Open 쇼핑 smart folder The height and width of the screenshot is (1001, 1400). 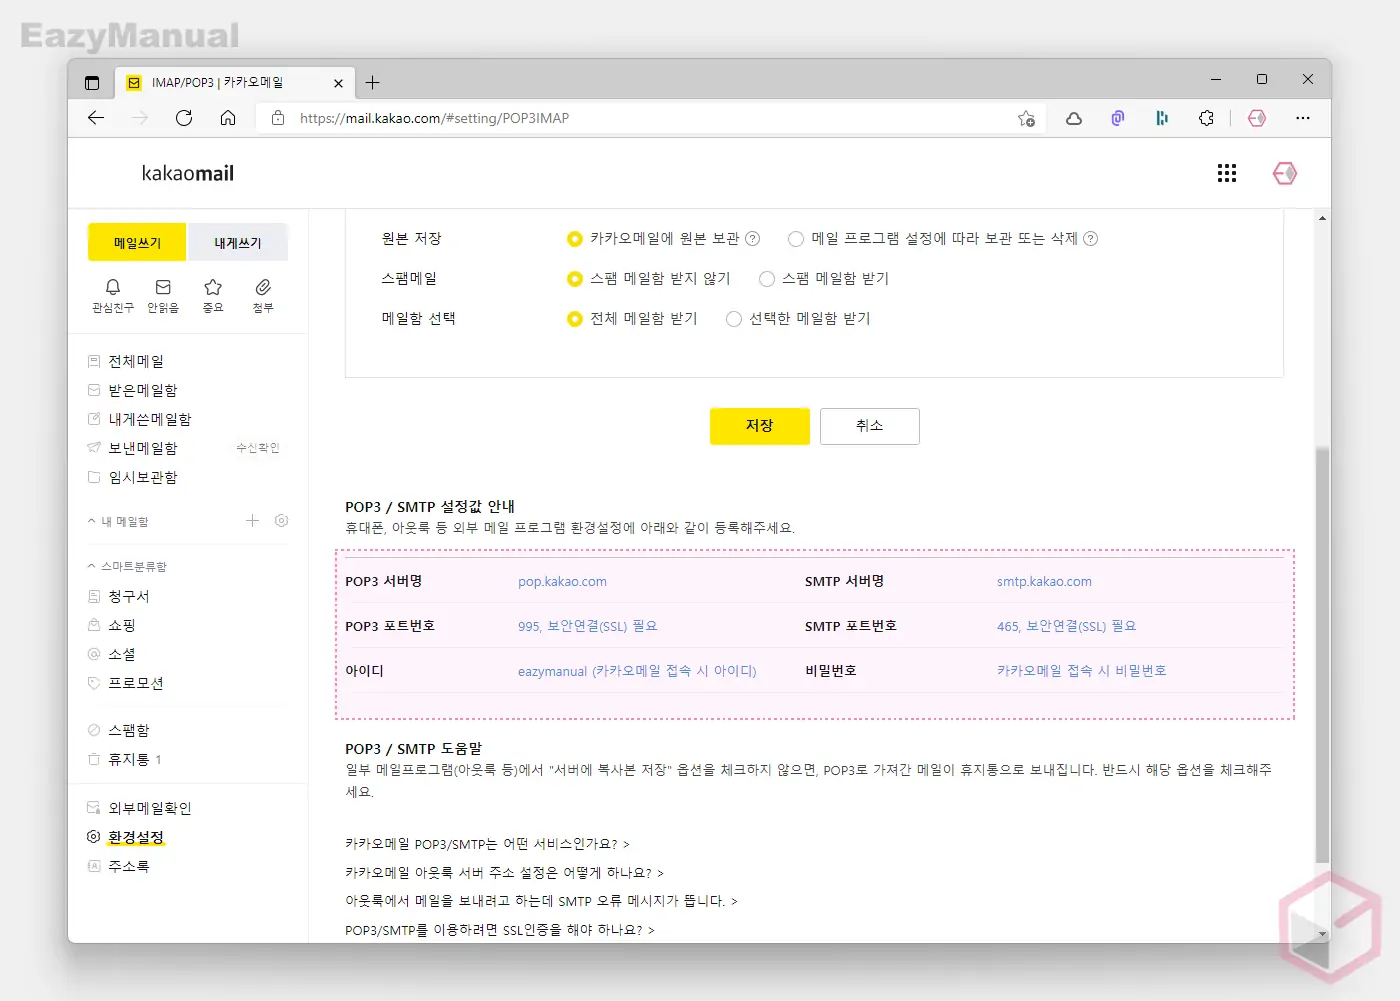point(122,625)
